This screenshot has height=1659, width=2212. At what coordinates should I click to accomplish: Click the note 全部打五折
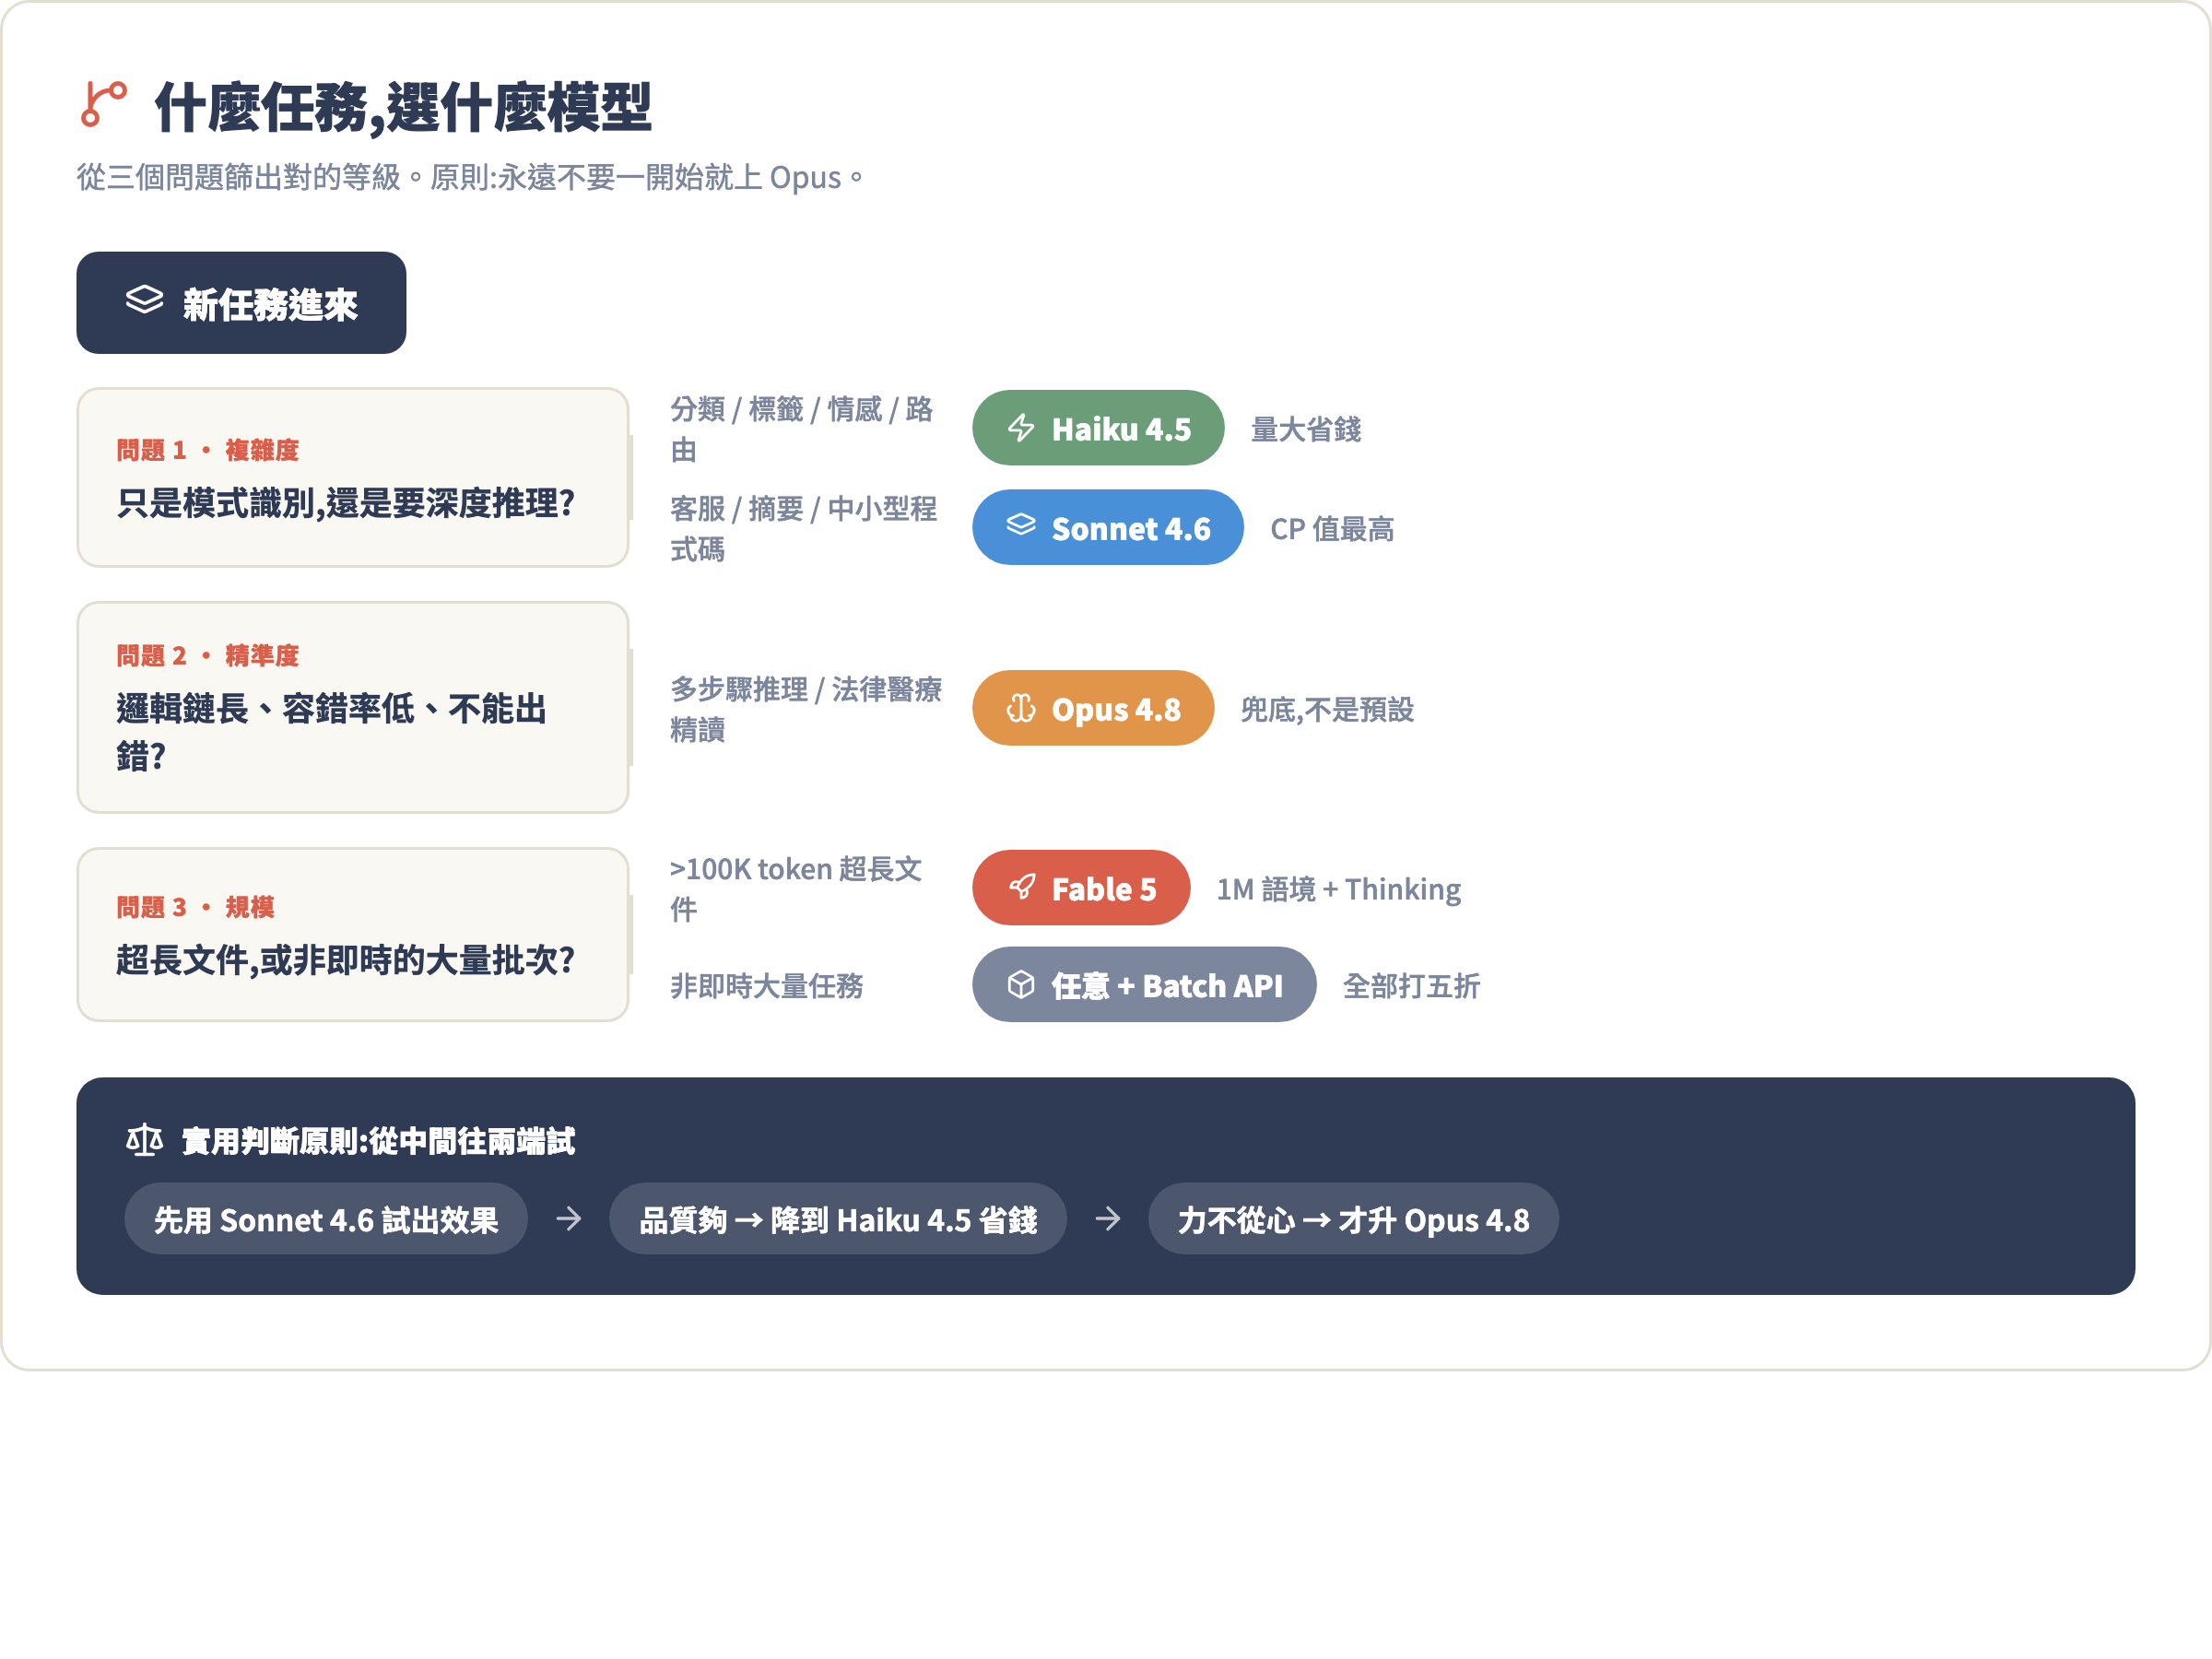point(1411,985)
